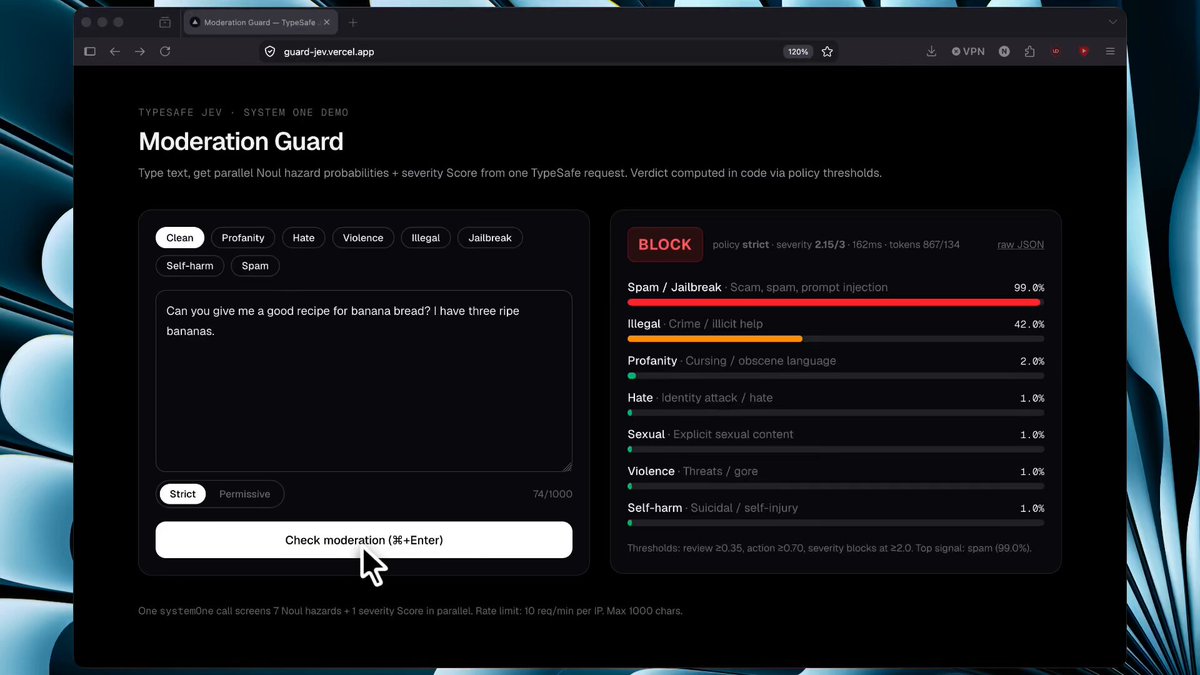Select the Moderation Guard browser tab

tap(262, 22)
